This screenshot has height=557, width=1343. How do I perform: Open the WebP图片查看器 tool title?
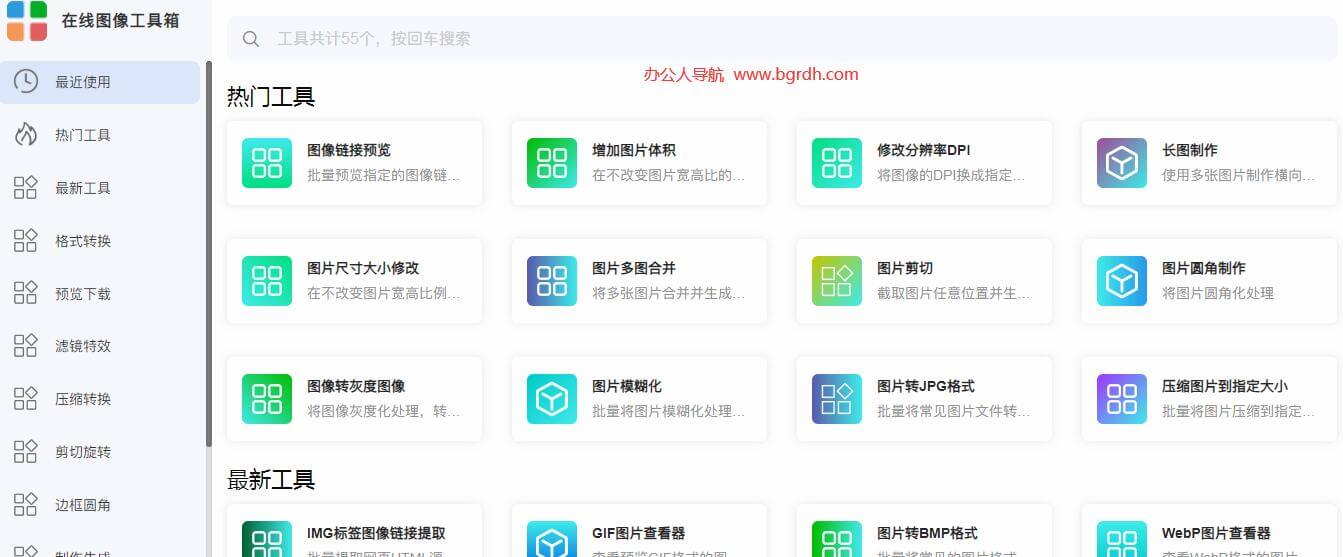click(x=1216, y=533)
